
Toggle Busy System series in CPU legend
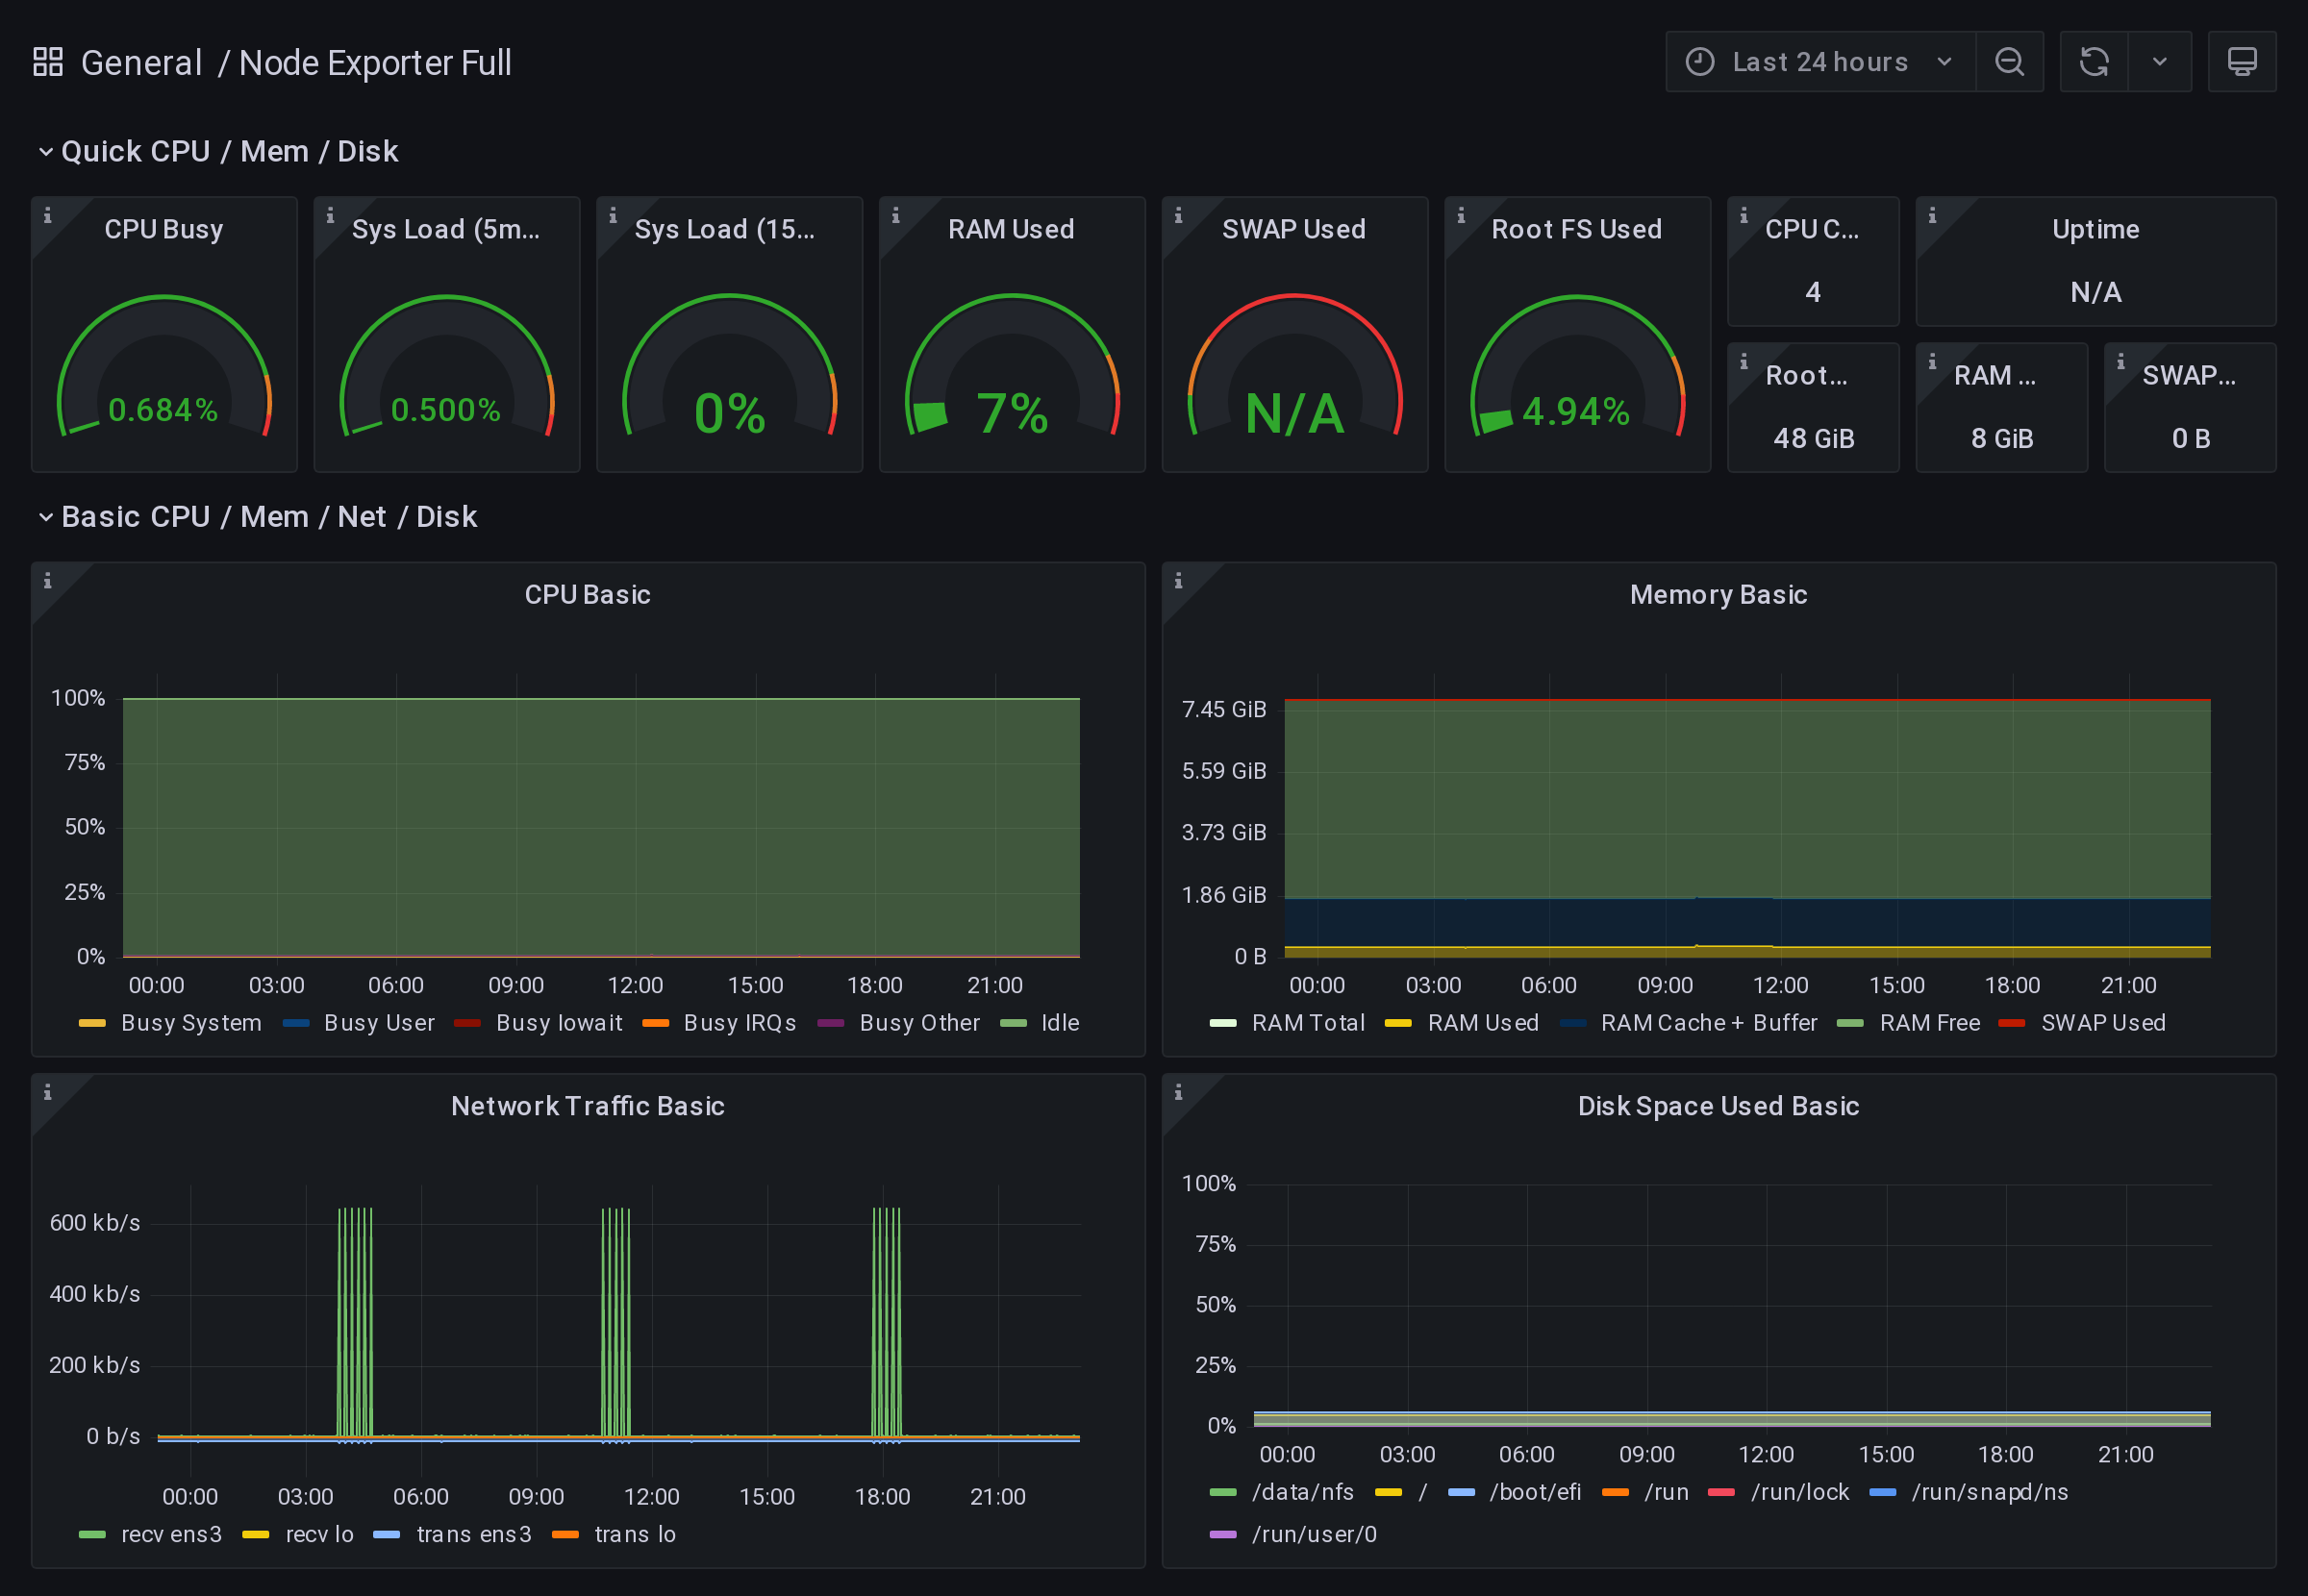coord(191,1023)
